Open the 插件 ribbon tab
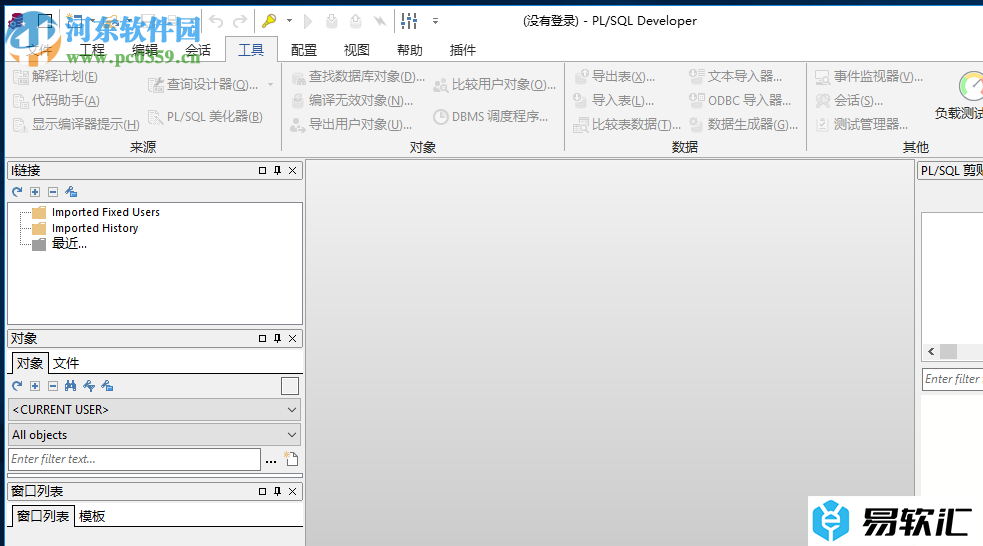Viewport: 983px width, 546px height. click(x=463, y=50)
